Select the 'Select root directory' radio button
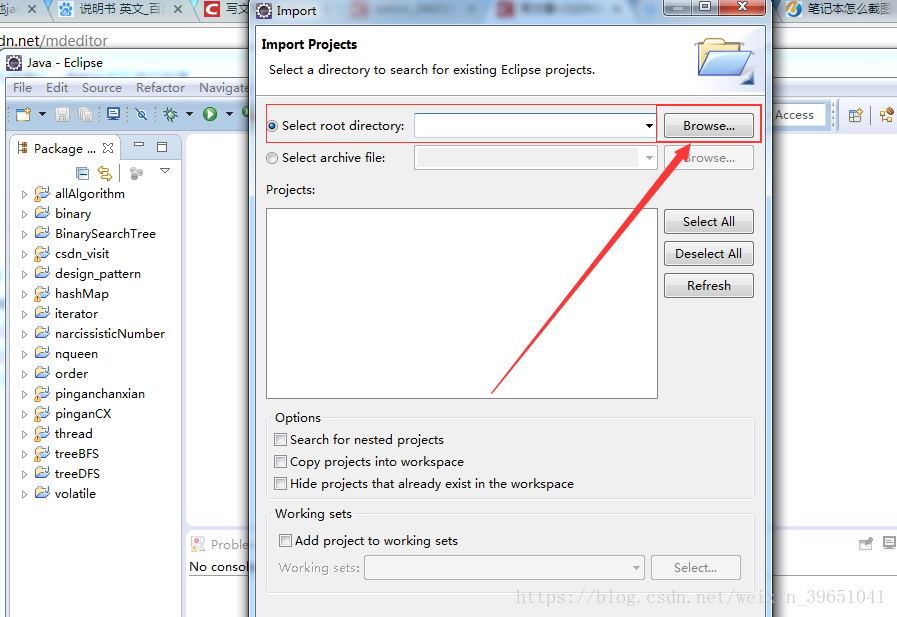This screenshot has height=617, width=897. 272,126
